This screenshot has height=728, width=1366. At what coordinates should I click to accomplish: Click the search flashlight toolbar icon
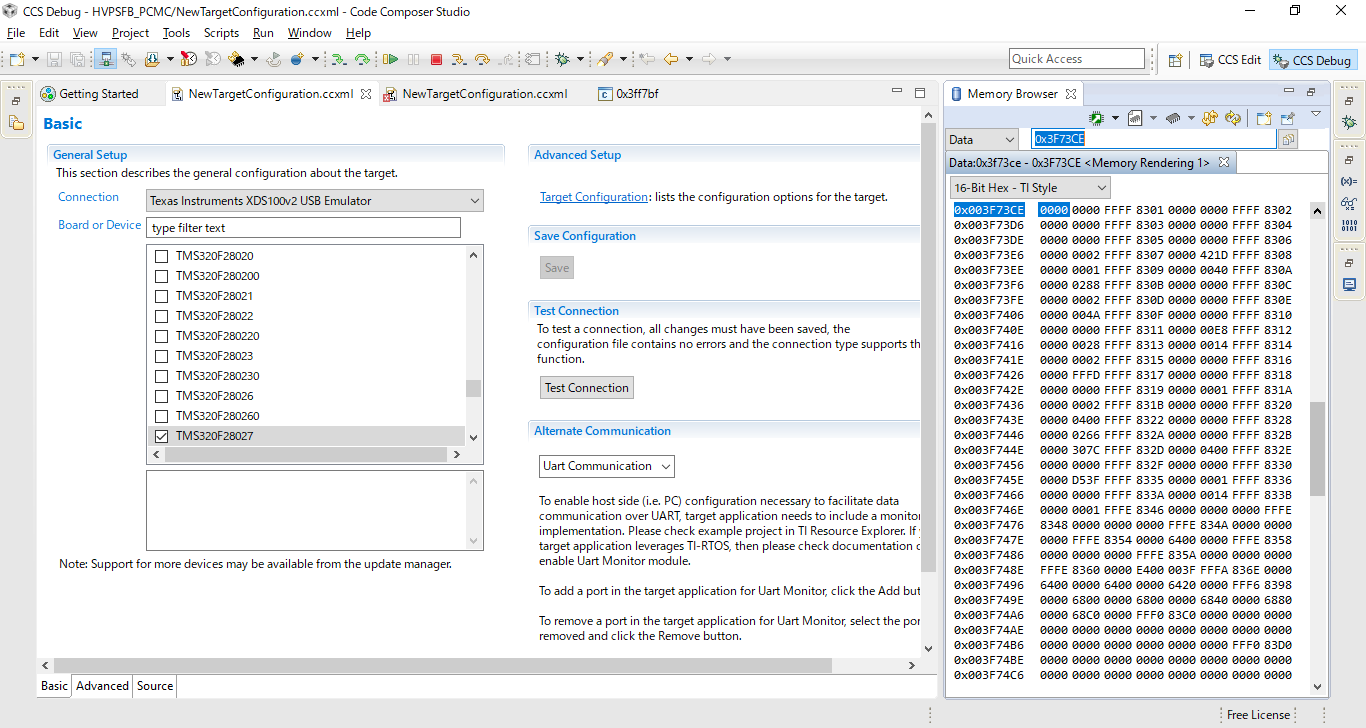point(605,59)
